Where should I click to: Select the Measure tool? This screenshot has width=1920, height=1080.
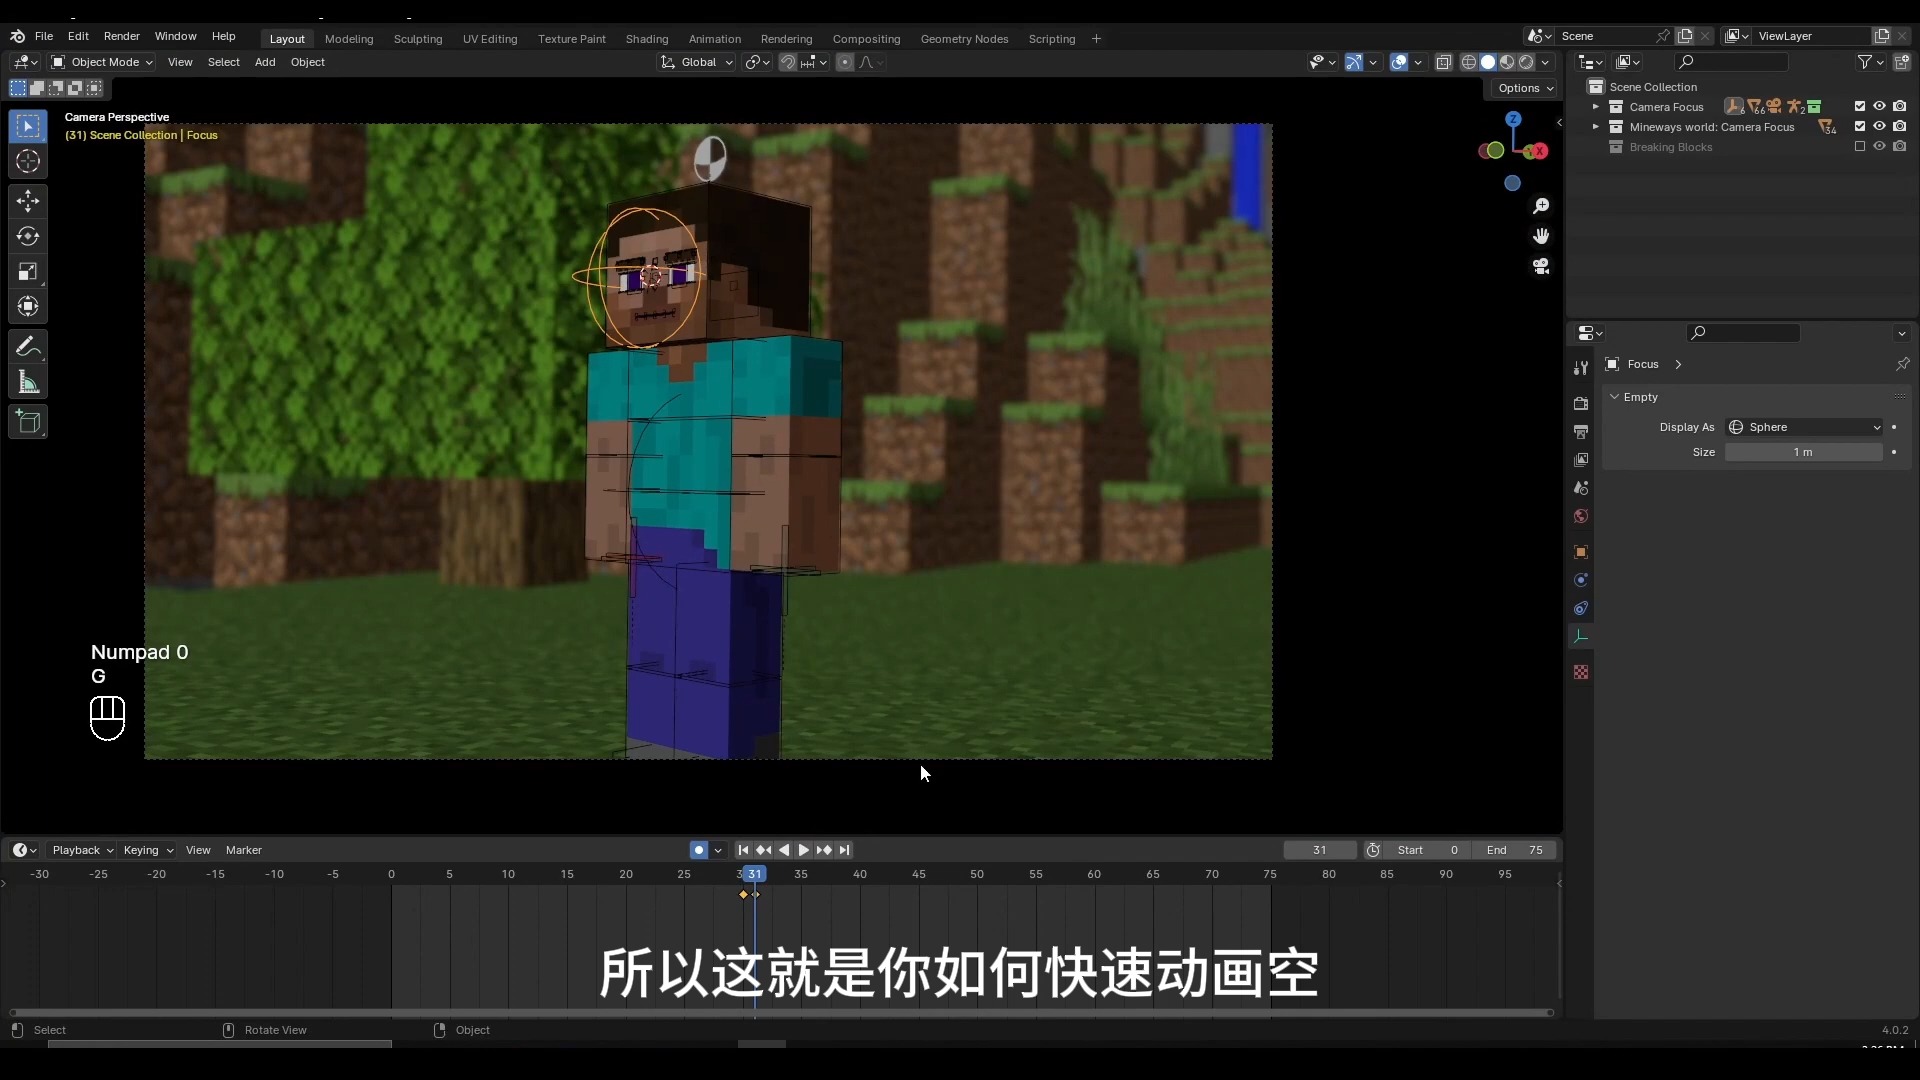[x=28, y=383]
